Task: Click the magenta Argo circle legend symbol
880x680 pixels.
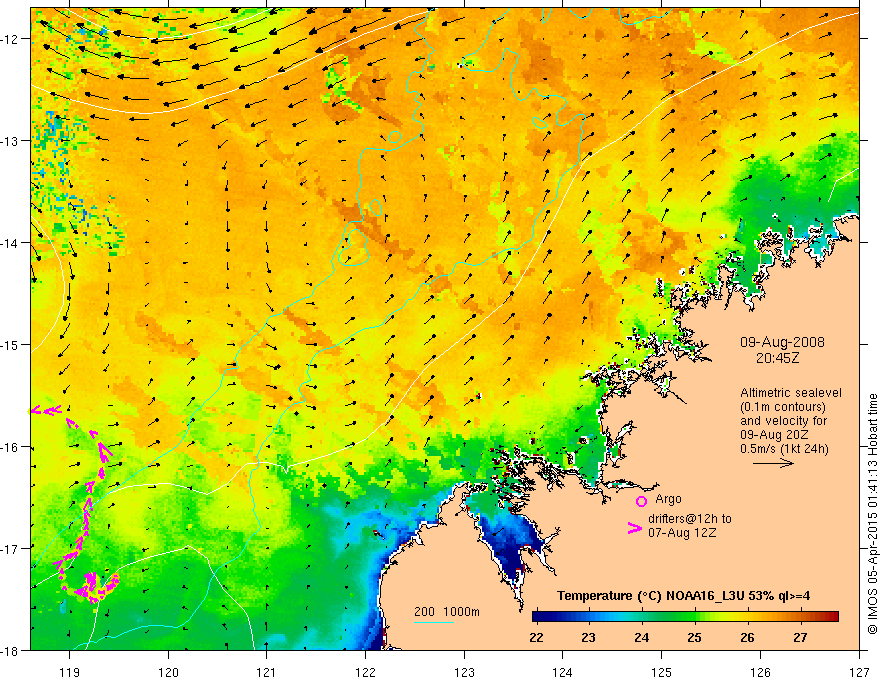Action: (x=641, y=501)
